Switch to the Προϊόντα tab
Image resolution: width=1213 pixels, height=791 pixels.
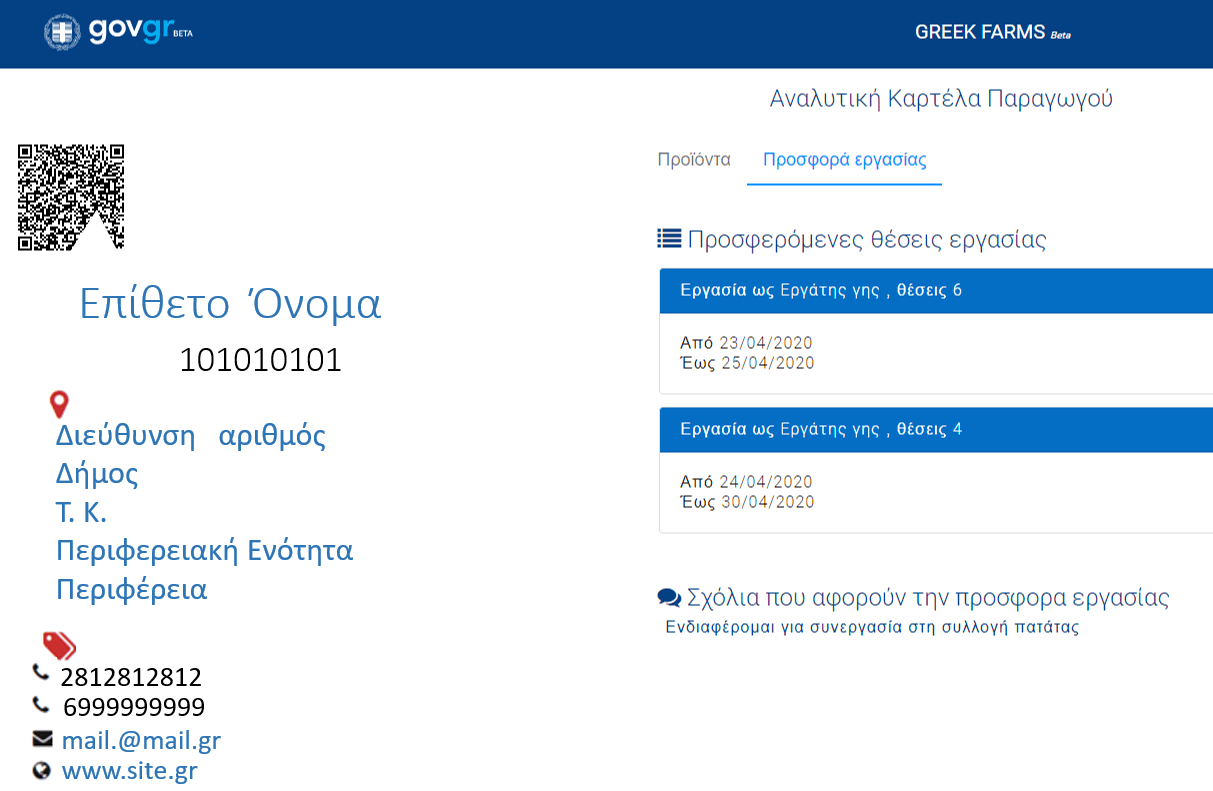[694, 160]
